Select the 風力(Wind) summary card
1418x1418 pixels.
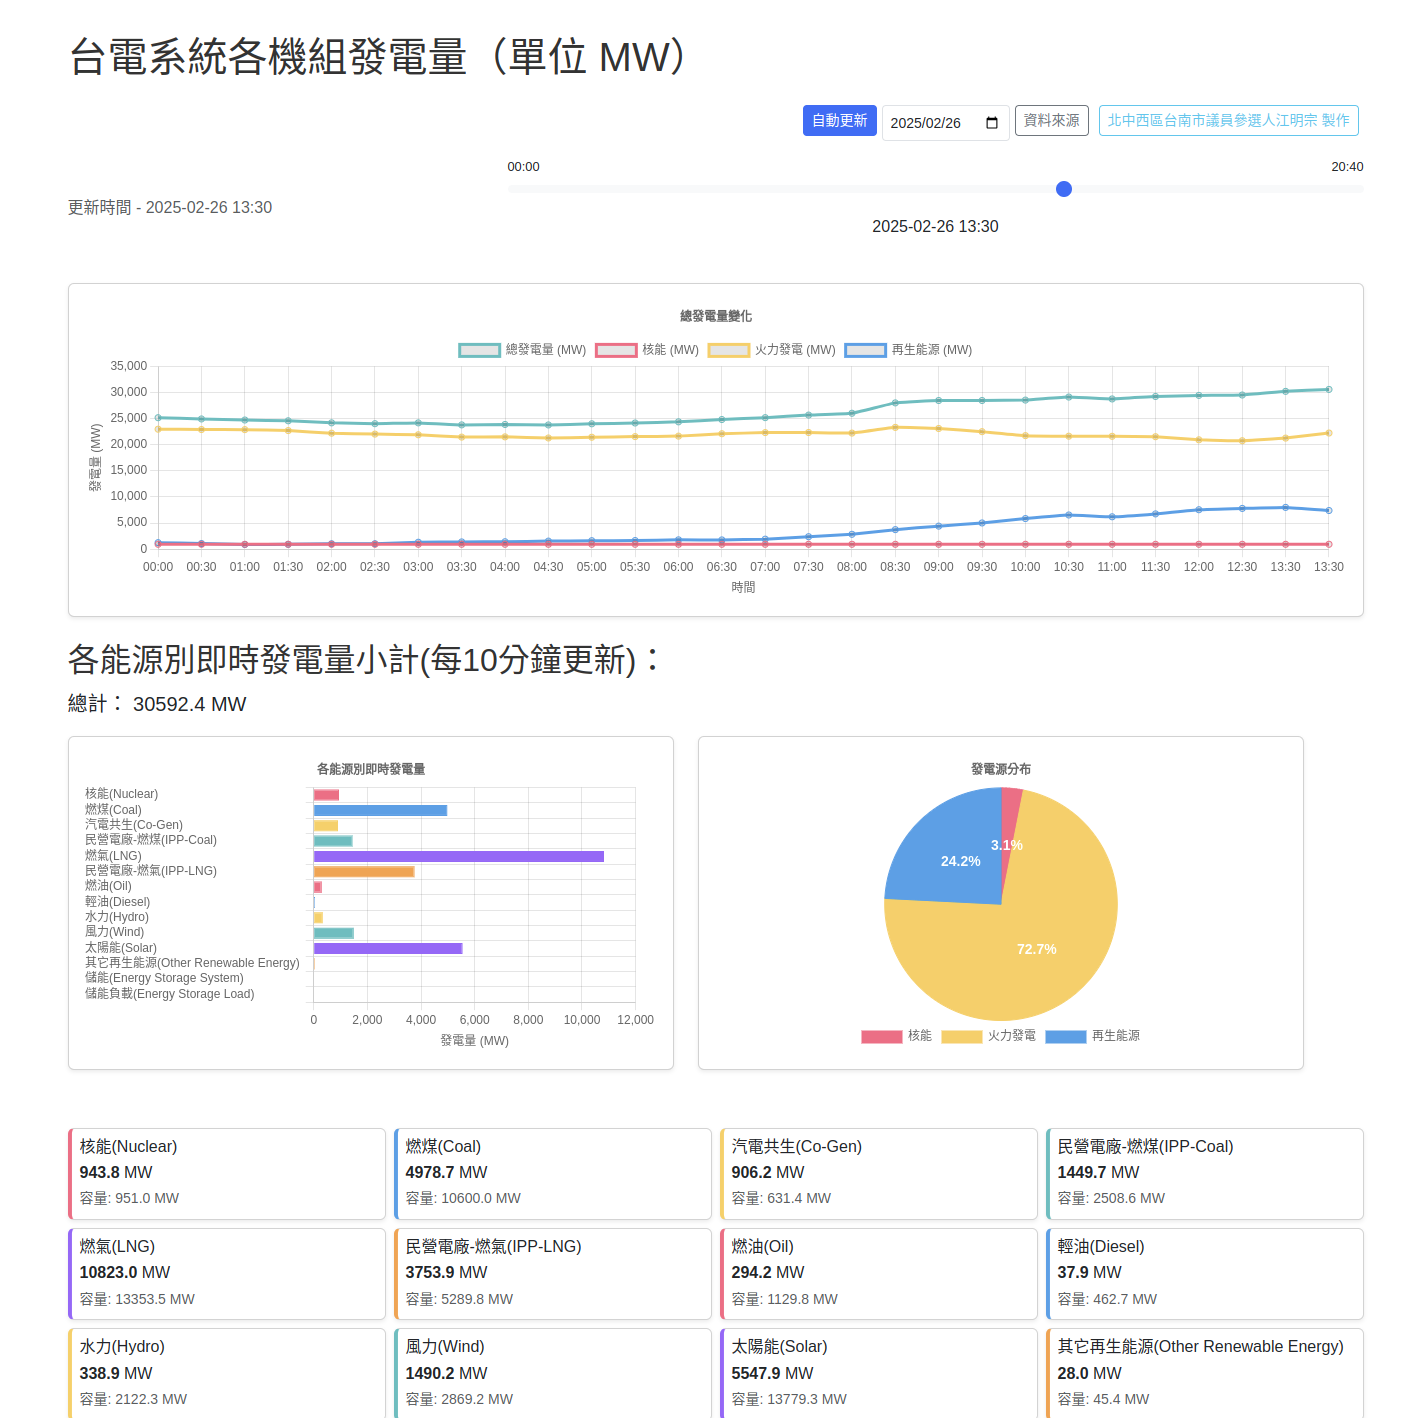pyautogui.click(x=553, y=1373)
